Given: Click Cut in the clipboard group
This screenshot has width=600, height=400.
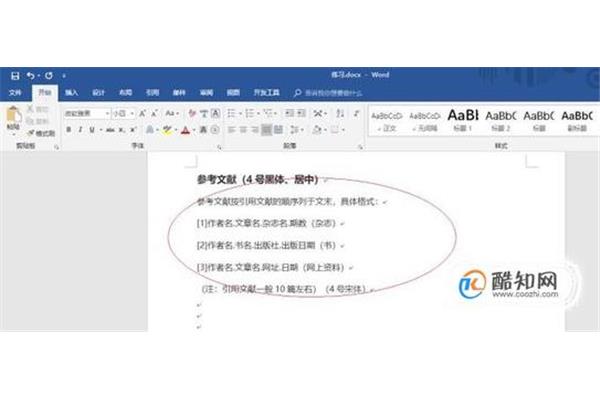Looking at the screenshot, I should [x=38, y=109].
